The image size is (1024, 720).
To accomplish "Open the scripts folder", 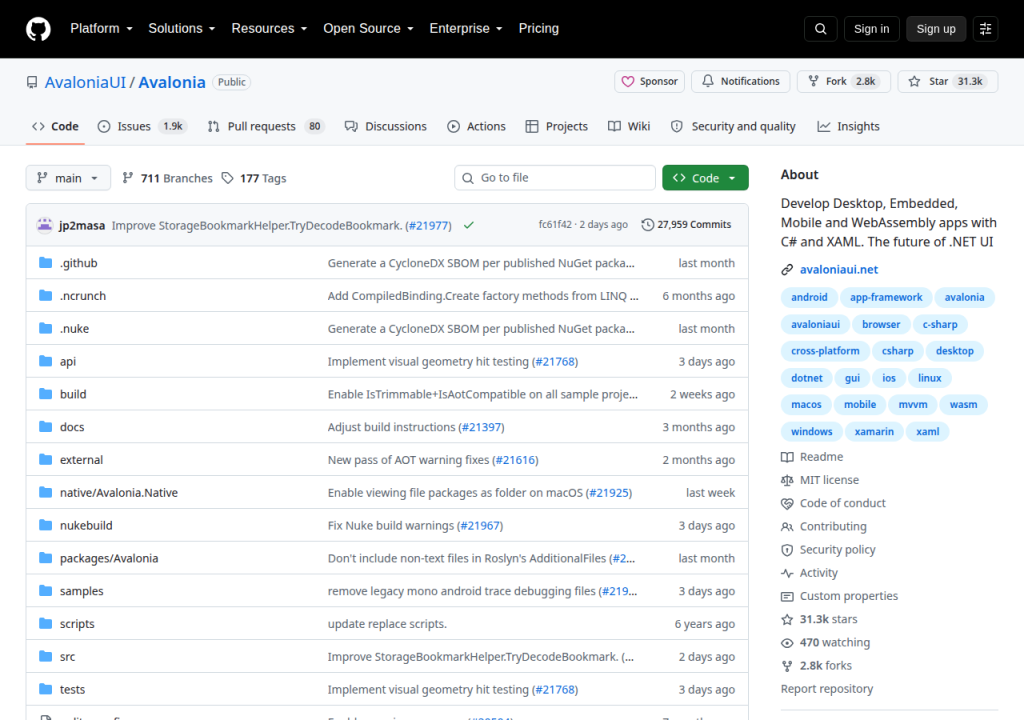I will point(77,624).
